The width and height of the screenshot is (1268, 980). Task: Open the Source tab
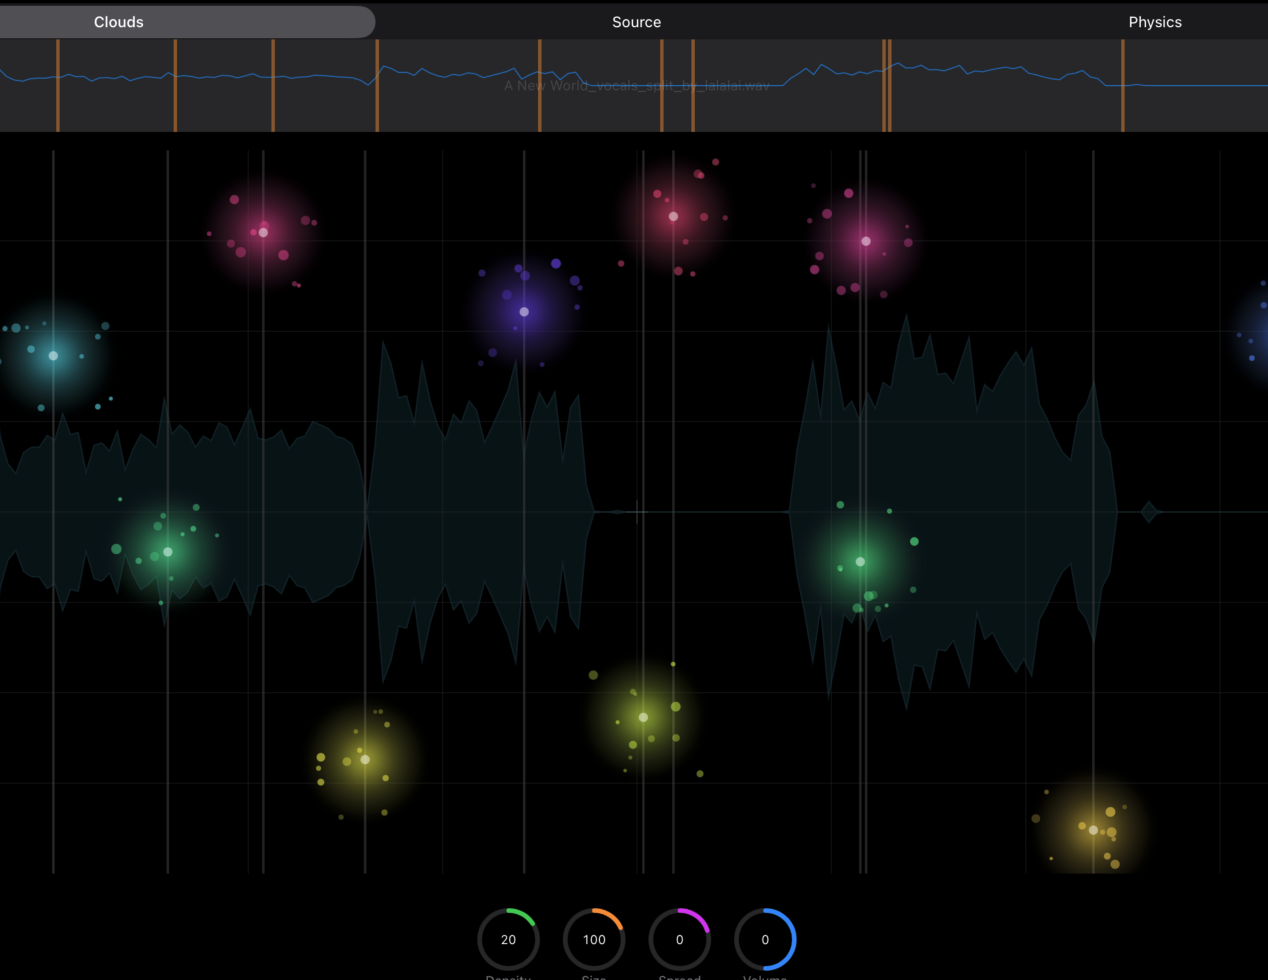click(x=636, y=22)
